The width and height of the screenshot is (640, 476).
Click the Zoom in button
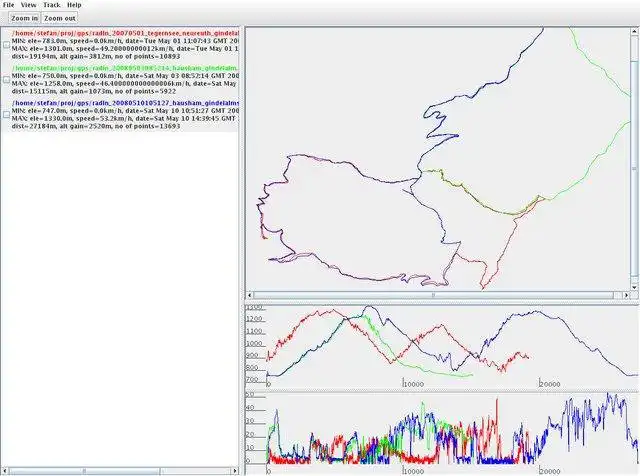click(24, 18)
